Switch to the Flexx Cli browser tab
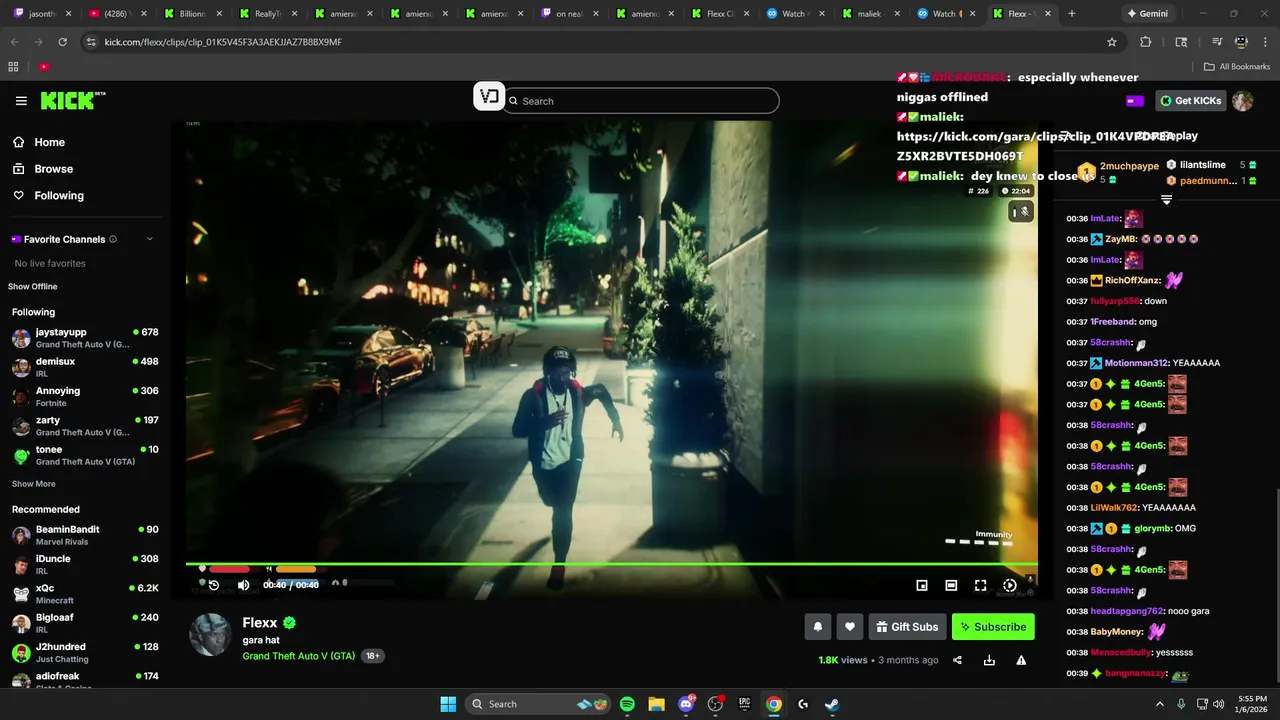1280x720 pixels. click(720, 14)
